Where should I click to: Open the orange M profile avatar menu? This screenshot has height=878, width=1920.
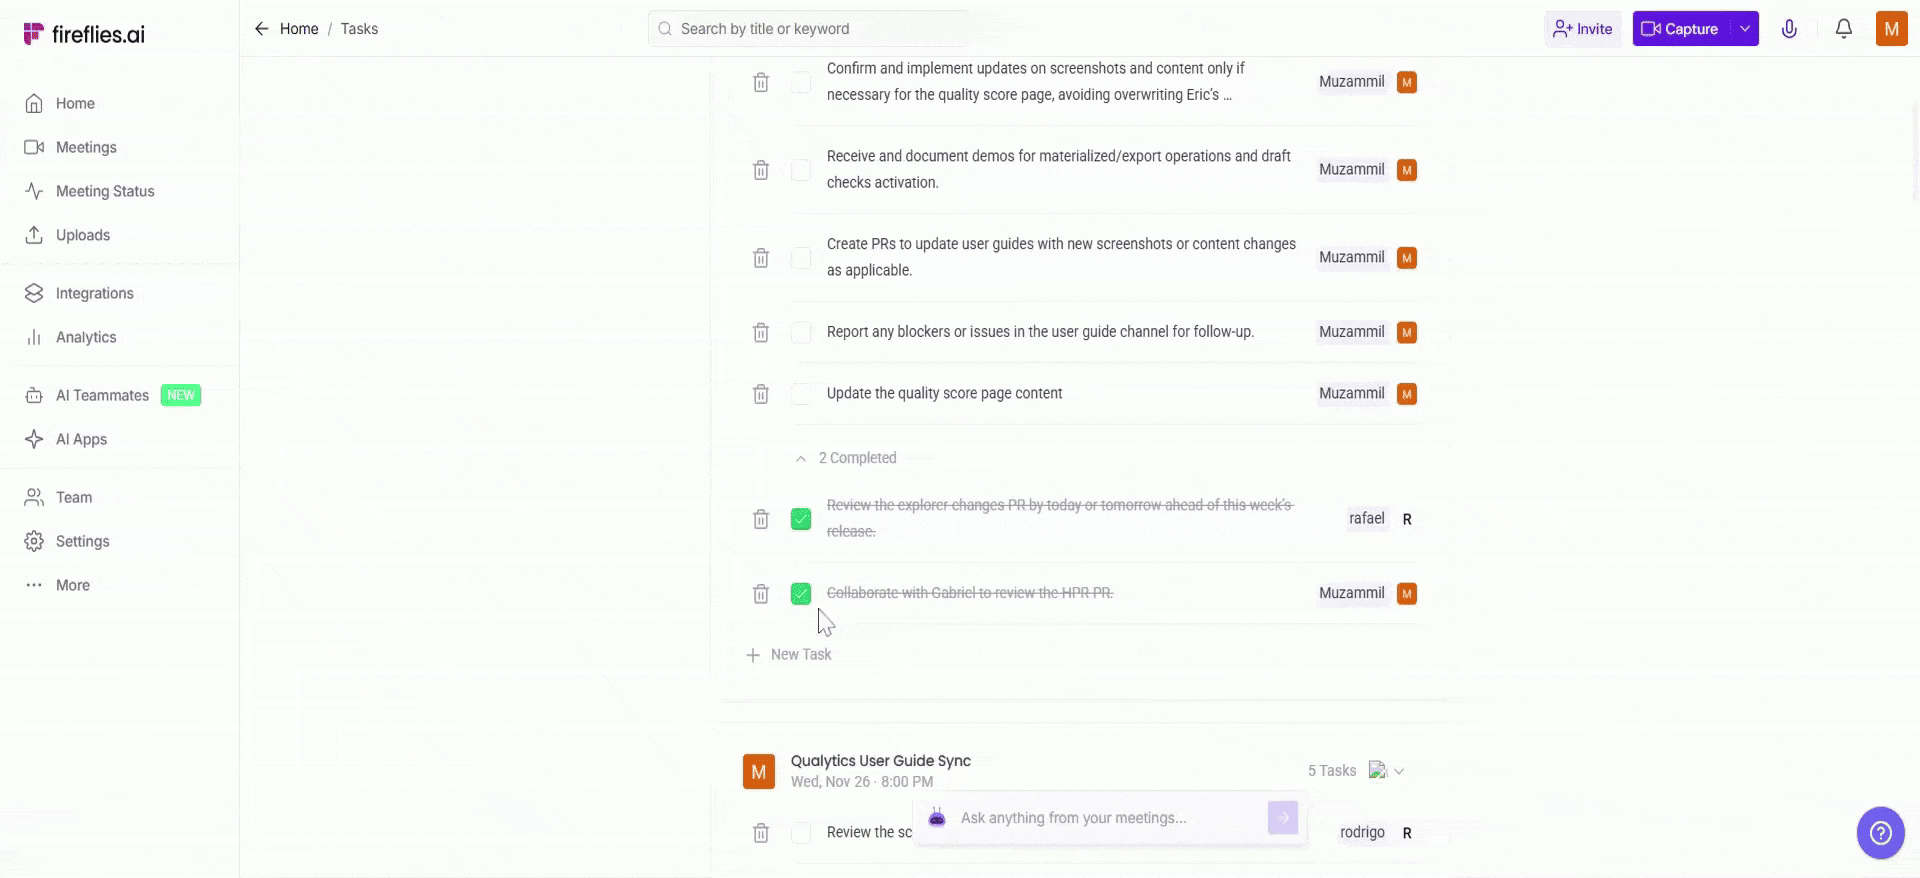pos(1891,29)
